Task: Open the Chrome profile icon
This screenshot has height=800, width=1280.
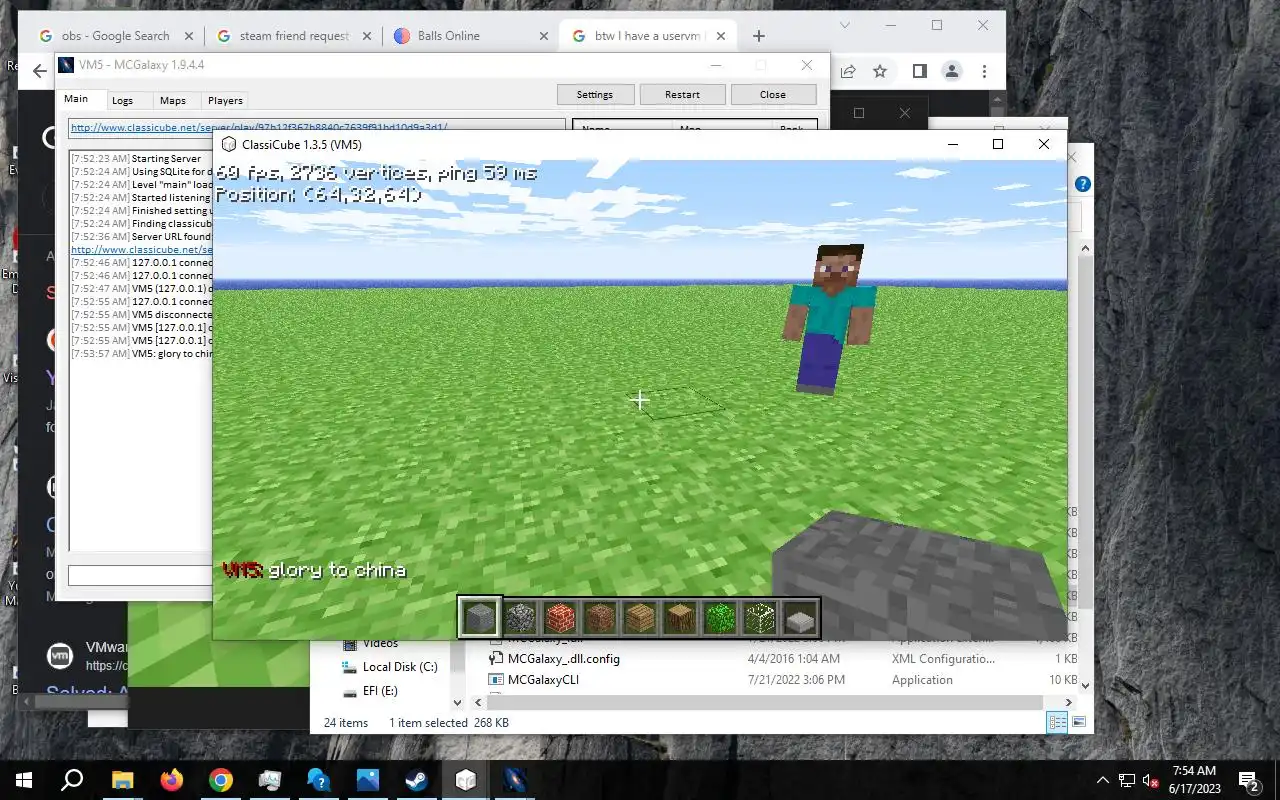Action: (952, 71)
